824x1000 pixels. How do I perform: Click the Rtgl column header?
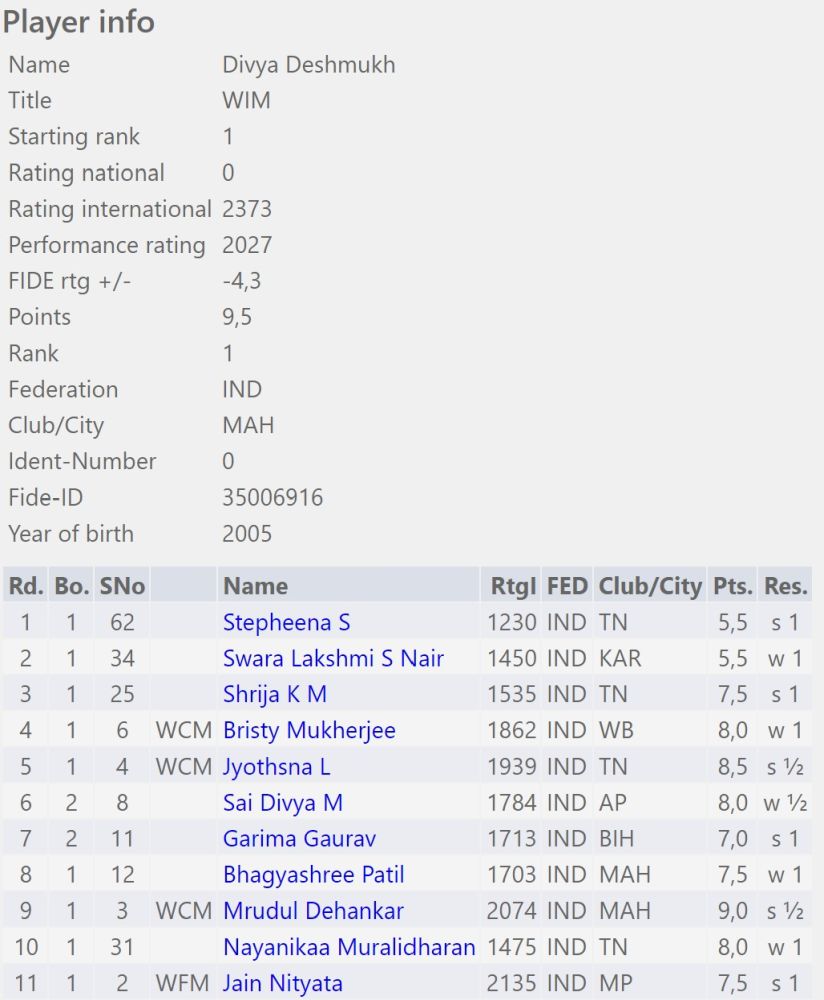pos(513,586)
